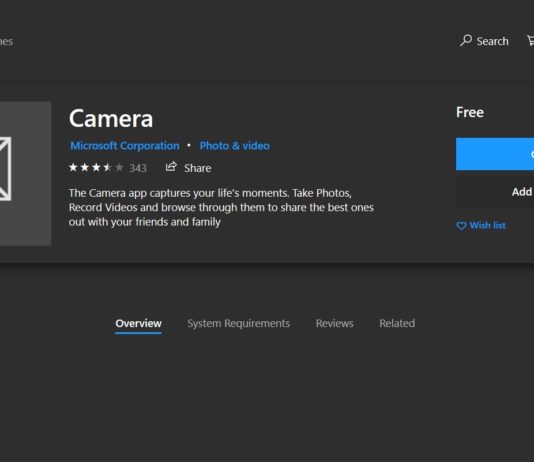Open Microsoft Corporation publisher link

click(x=125, y=146)
